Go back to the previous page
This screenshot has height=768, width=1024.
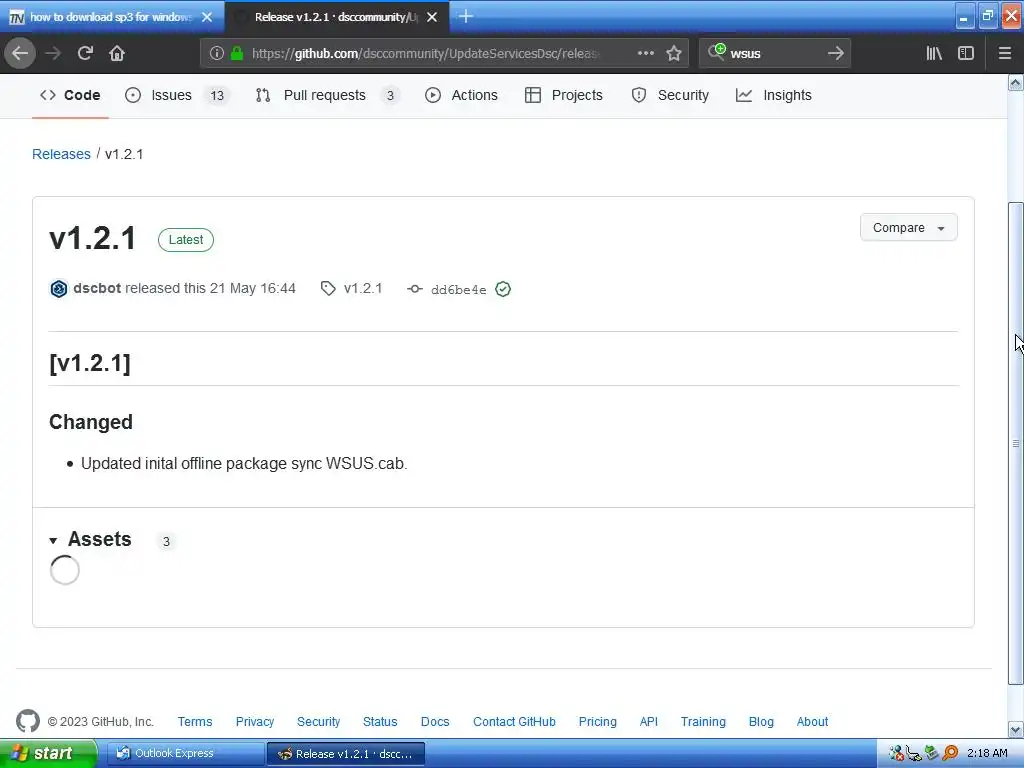(20, 54)
